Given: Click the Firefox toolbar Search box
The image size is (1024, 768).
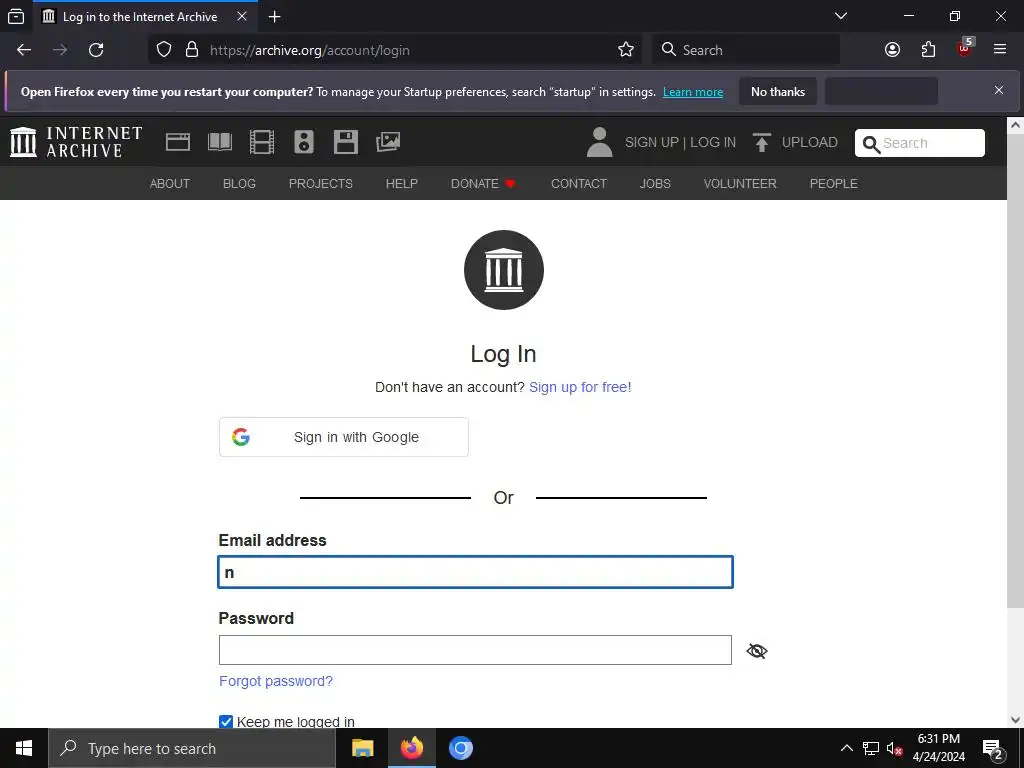Looking at the screenshot, I should tap(746, 50).
